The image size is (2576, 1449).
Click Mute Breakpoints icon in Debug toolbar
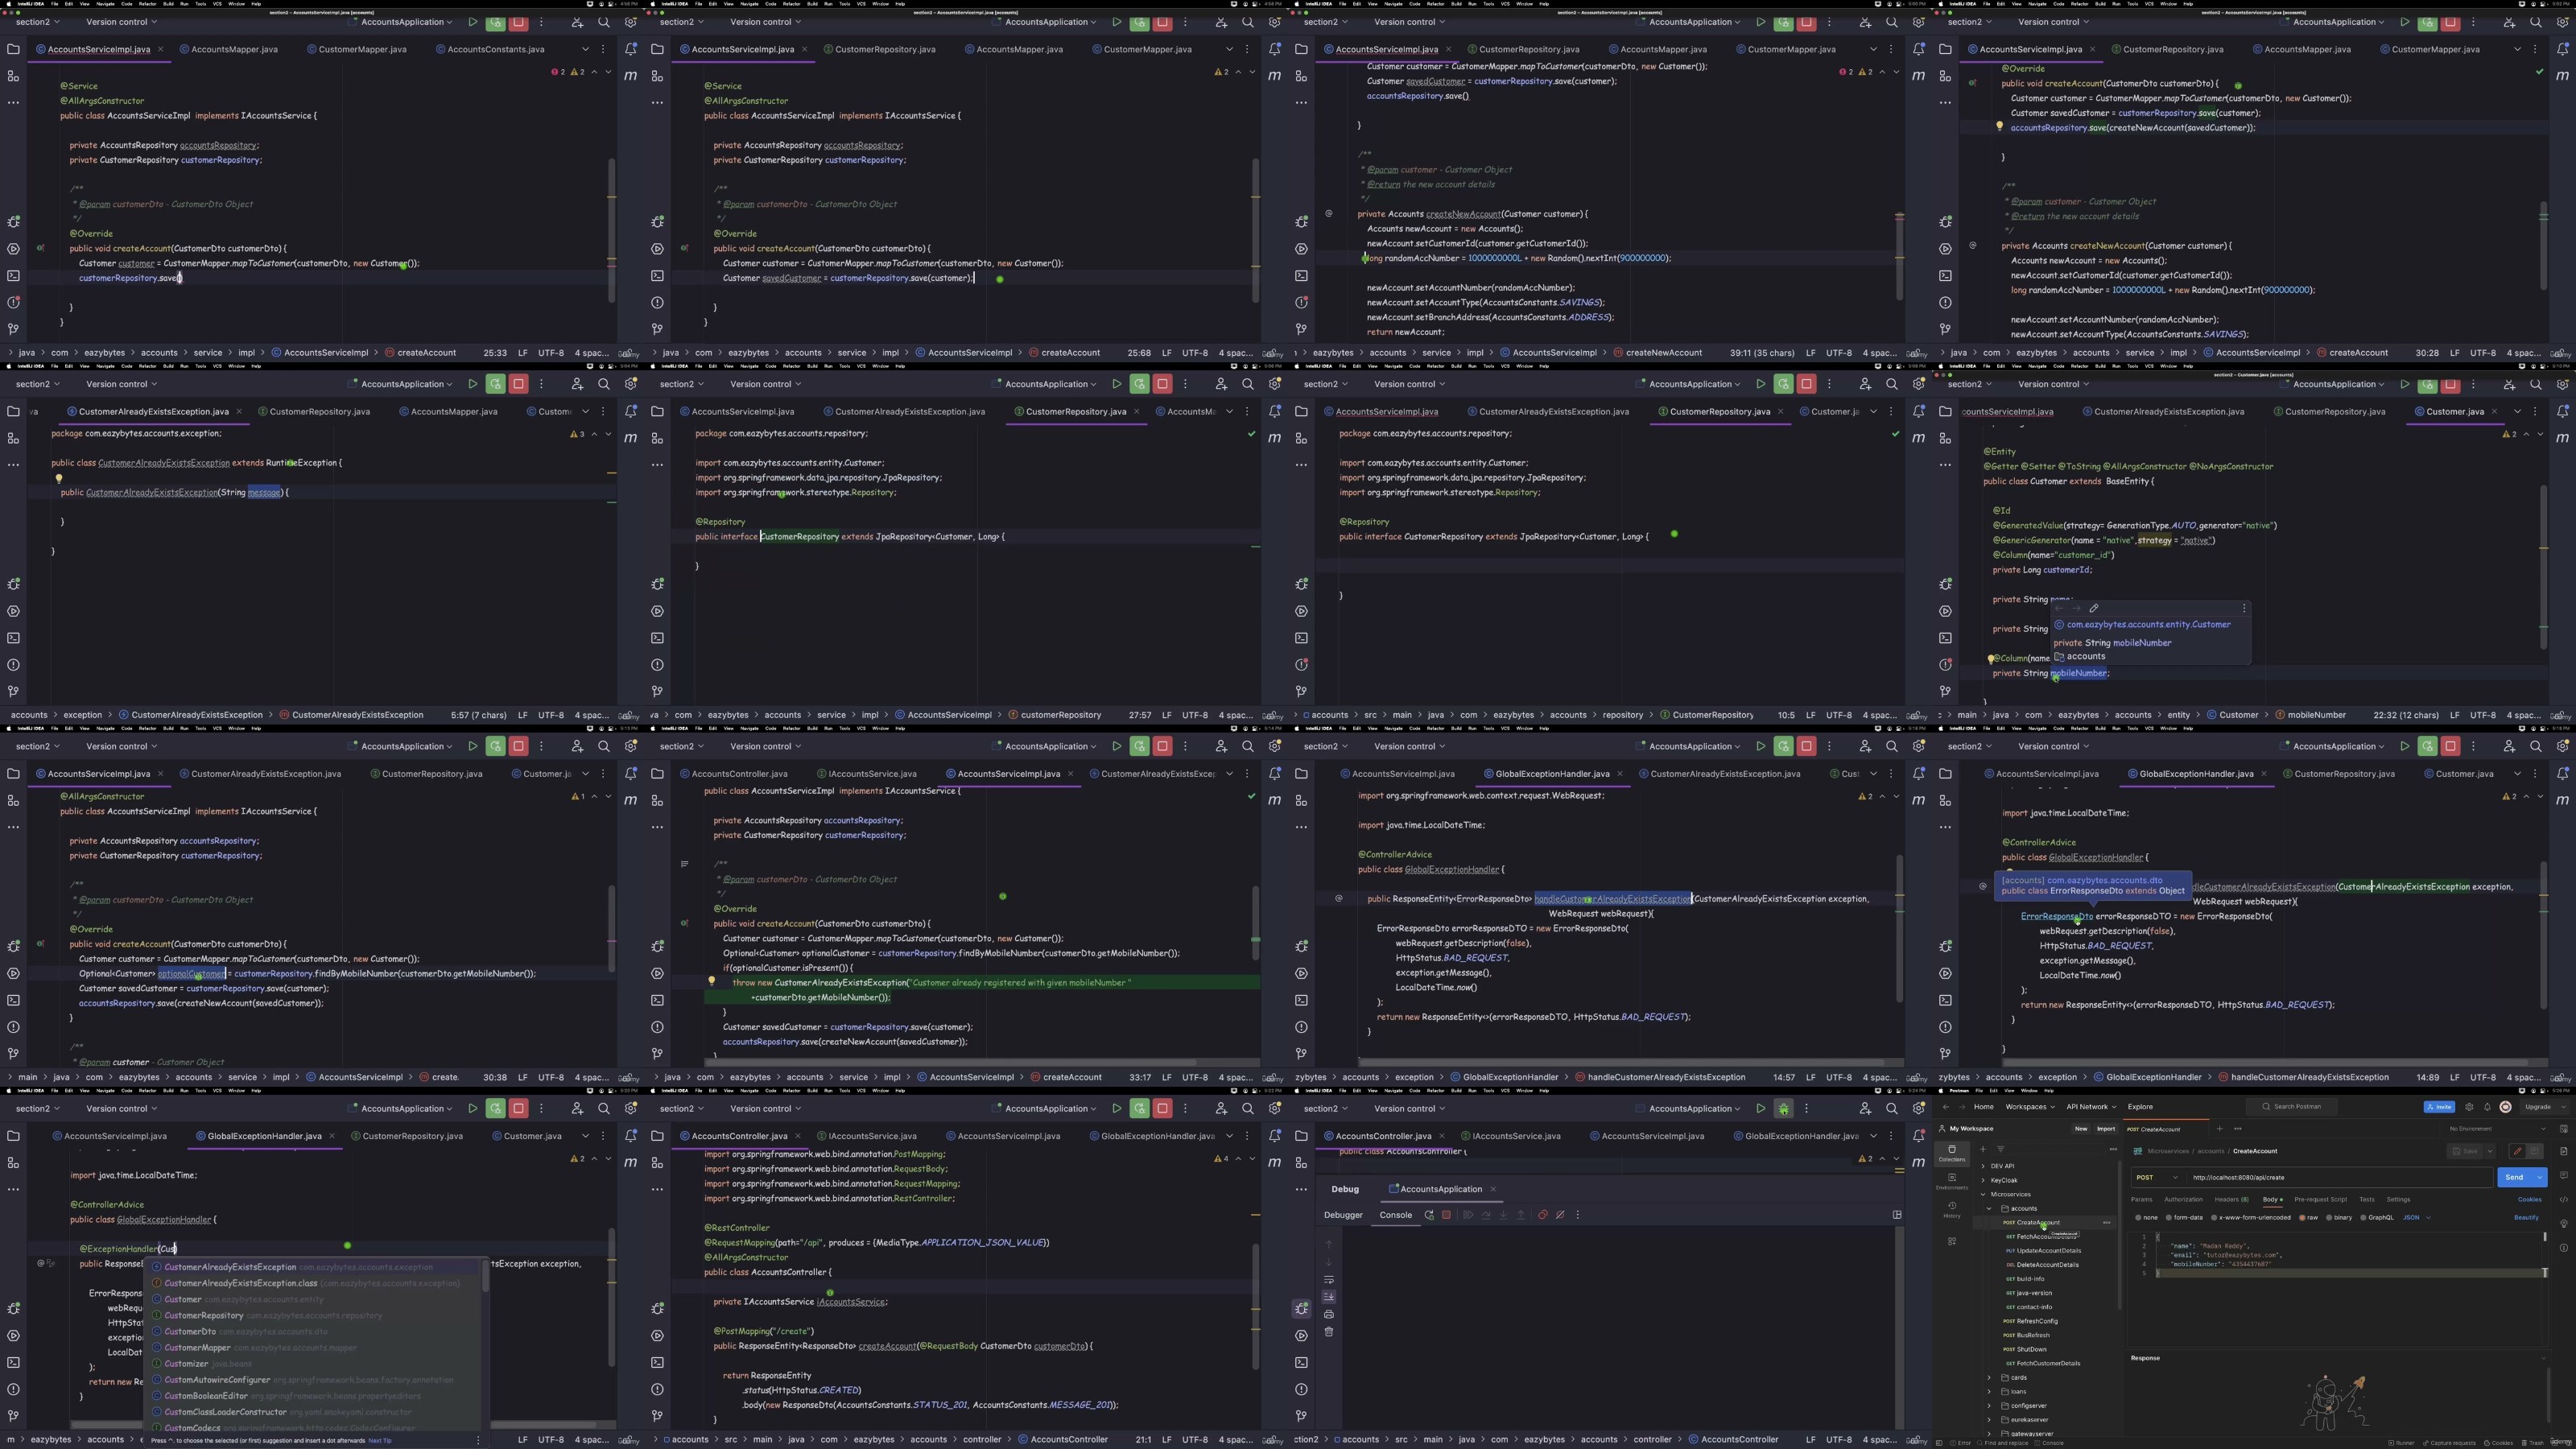click(x=1560, y=1215)
